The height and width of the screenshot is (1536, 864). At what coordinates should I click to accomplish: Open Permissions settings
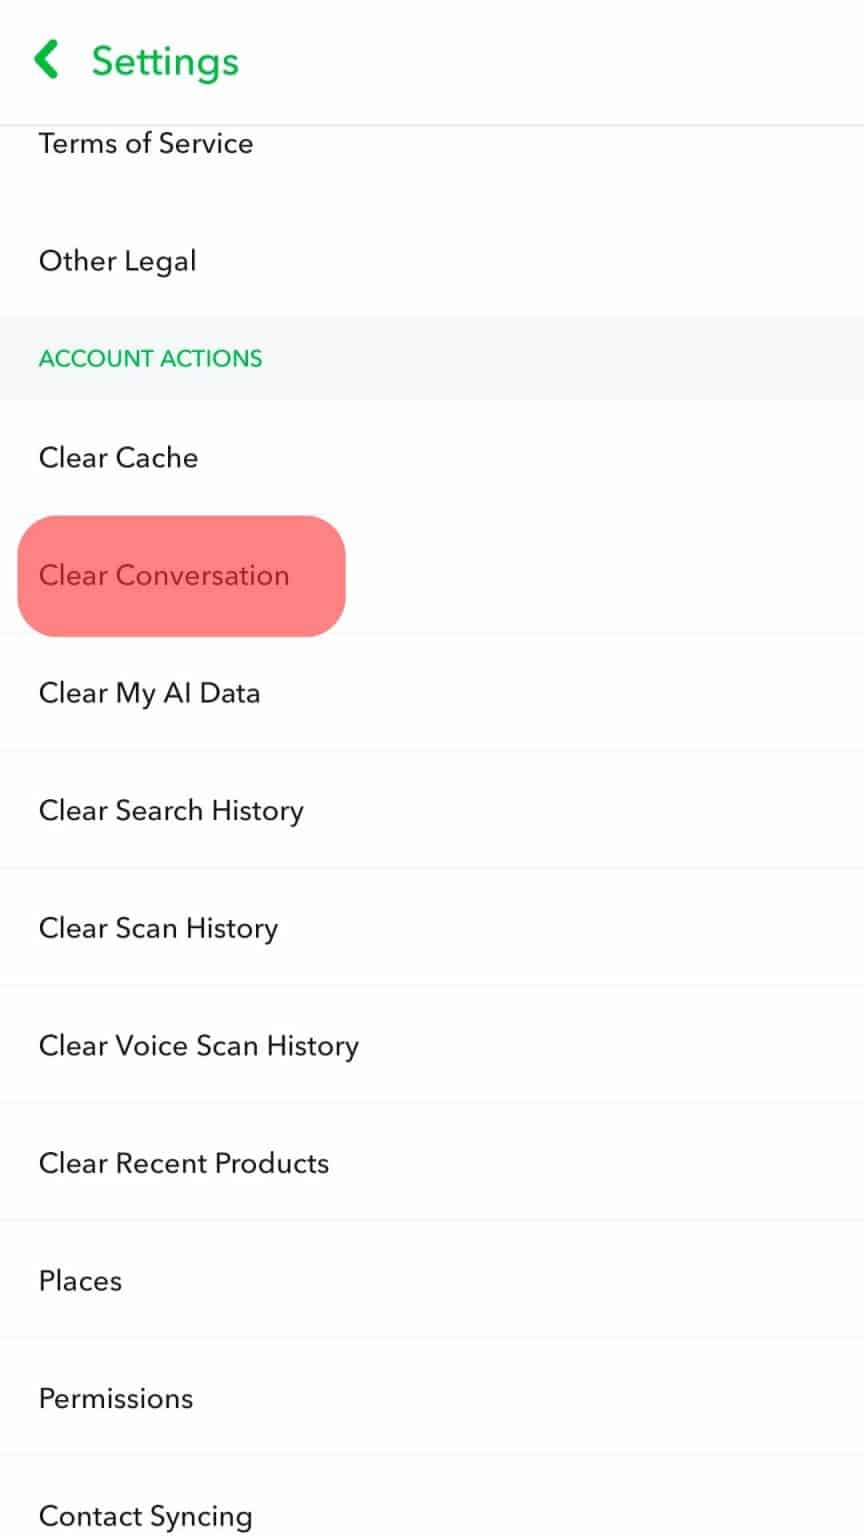(x=116, y=1399)
